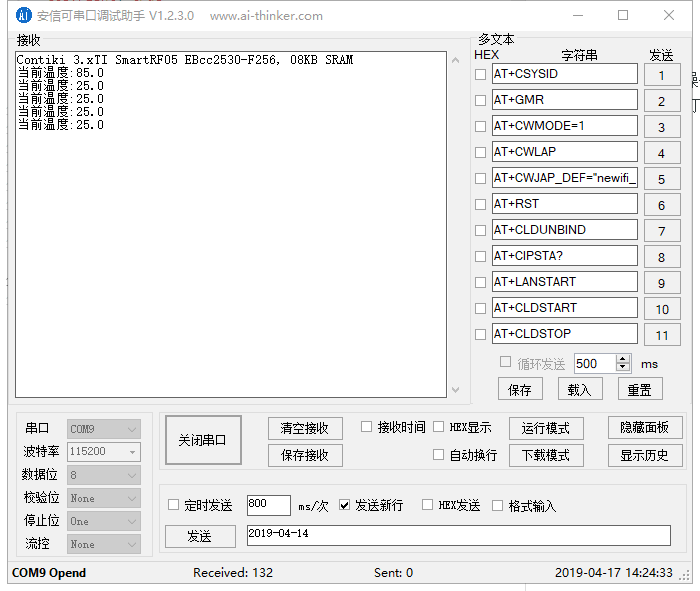Click the receive area scroll down arrow

[x=455, y=390]
